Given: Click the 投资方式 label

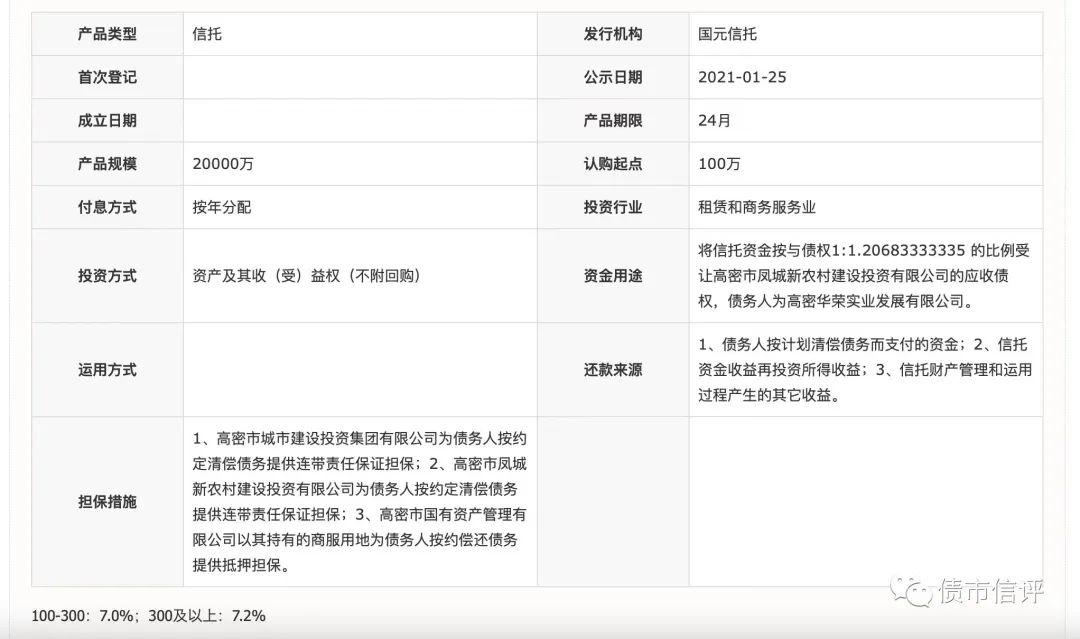Looking at the screenshot, I should (x=107, y=276).
